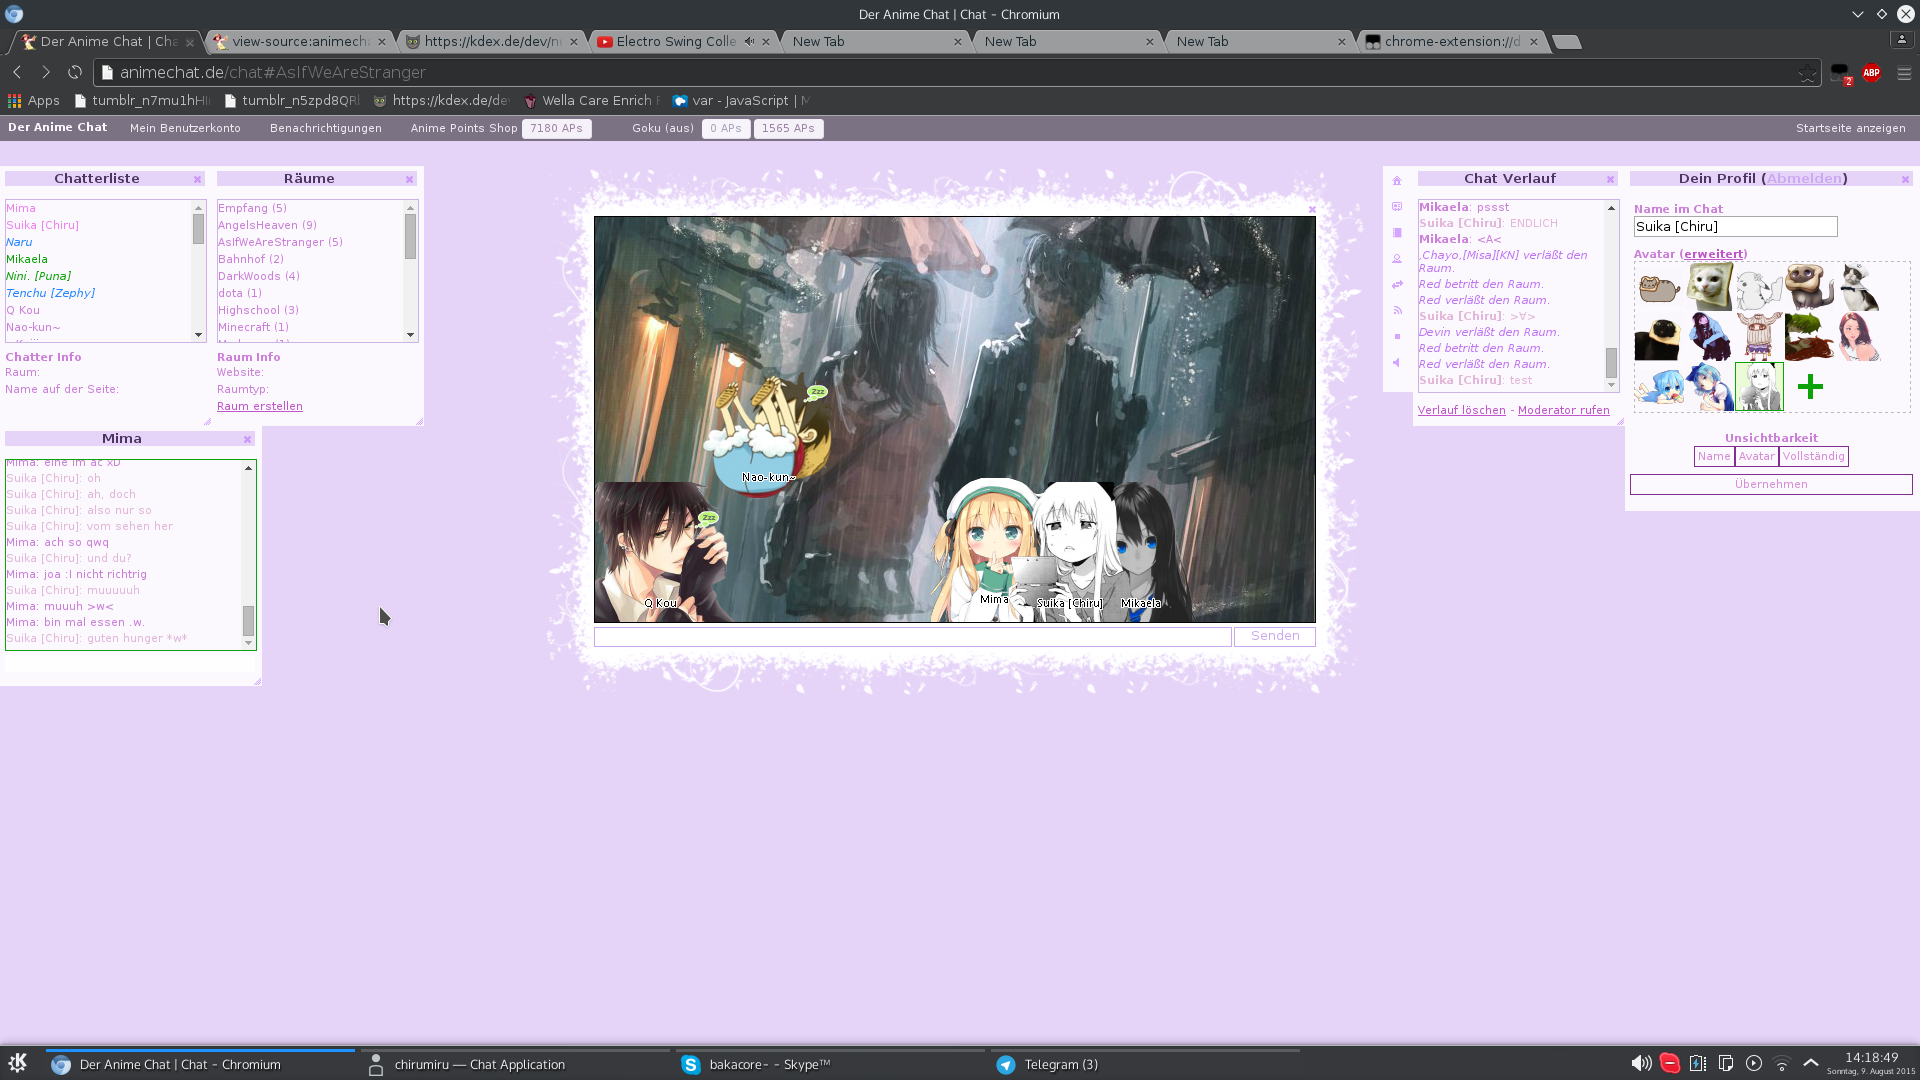
Task: Select AngelsHeaven (9) room
Action: tap(267, 226)
